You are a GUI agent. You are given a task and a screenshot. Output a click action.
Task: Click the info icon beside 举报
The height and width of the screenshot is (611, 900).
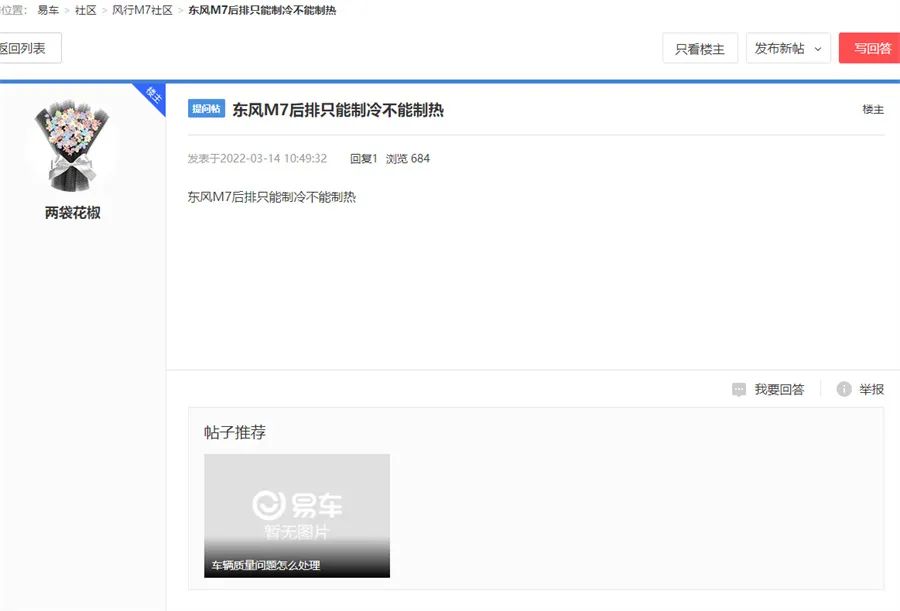(x=844, y=389)
